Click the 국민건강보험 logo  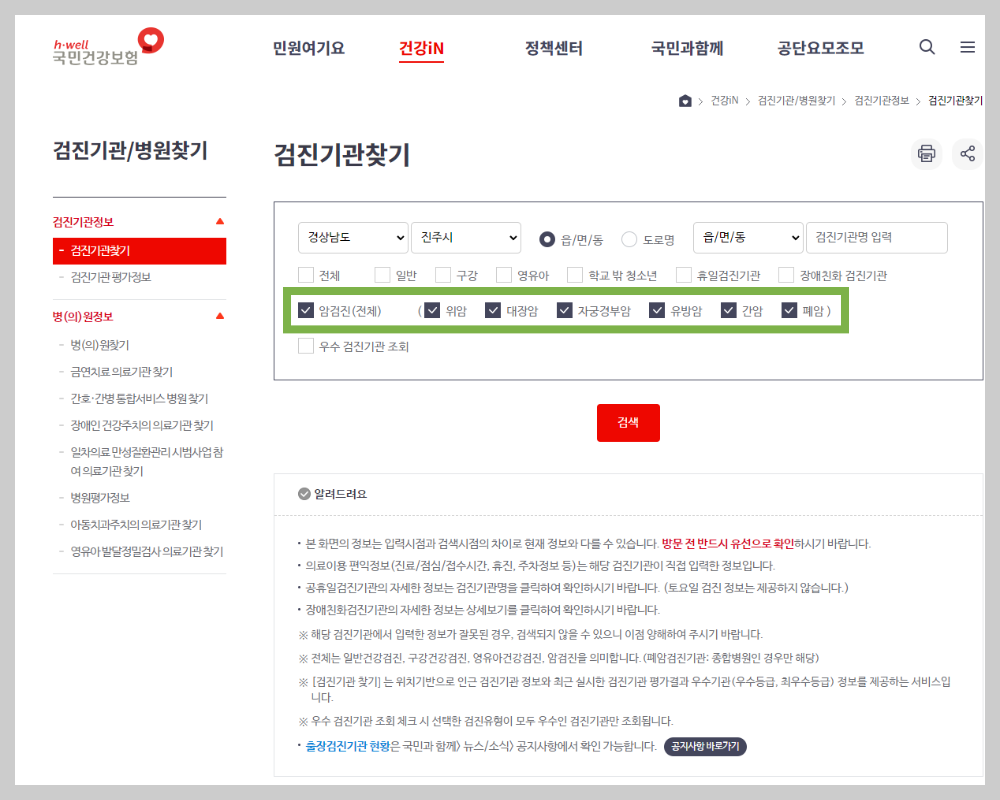pyautogui.click(x=108, y=47)
